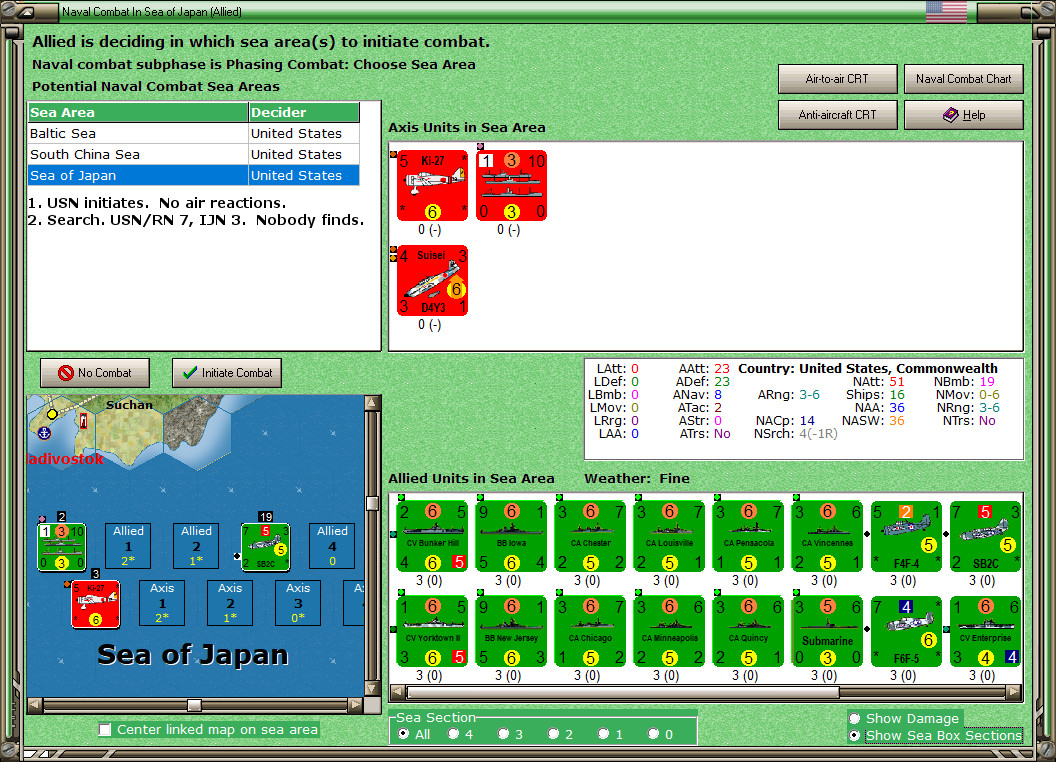Click the Decider column header

coord(304,113)
